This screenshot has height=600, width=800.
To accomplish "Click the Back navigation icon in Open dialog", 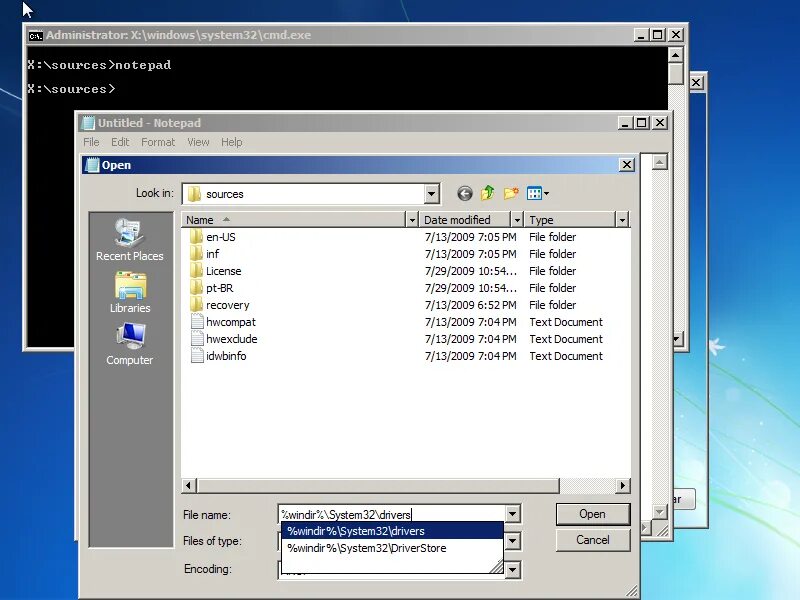I will coord(463,193).
